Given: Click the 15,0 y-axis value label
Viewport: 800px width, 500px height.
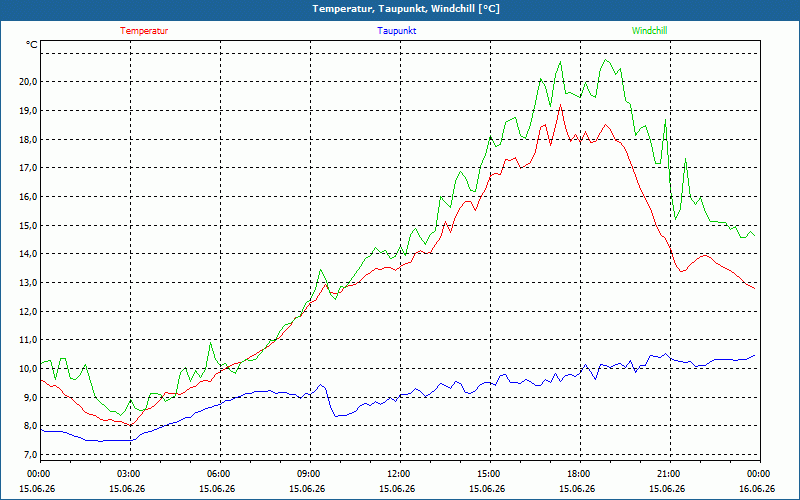Looking at the screenshot, I should [x=30, y=226].
